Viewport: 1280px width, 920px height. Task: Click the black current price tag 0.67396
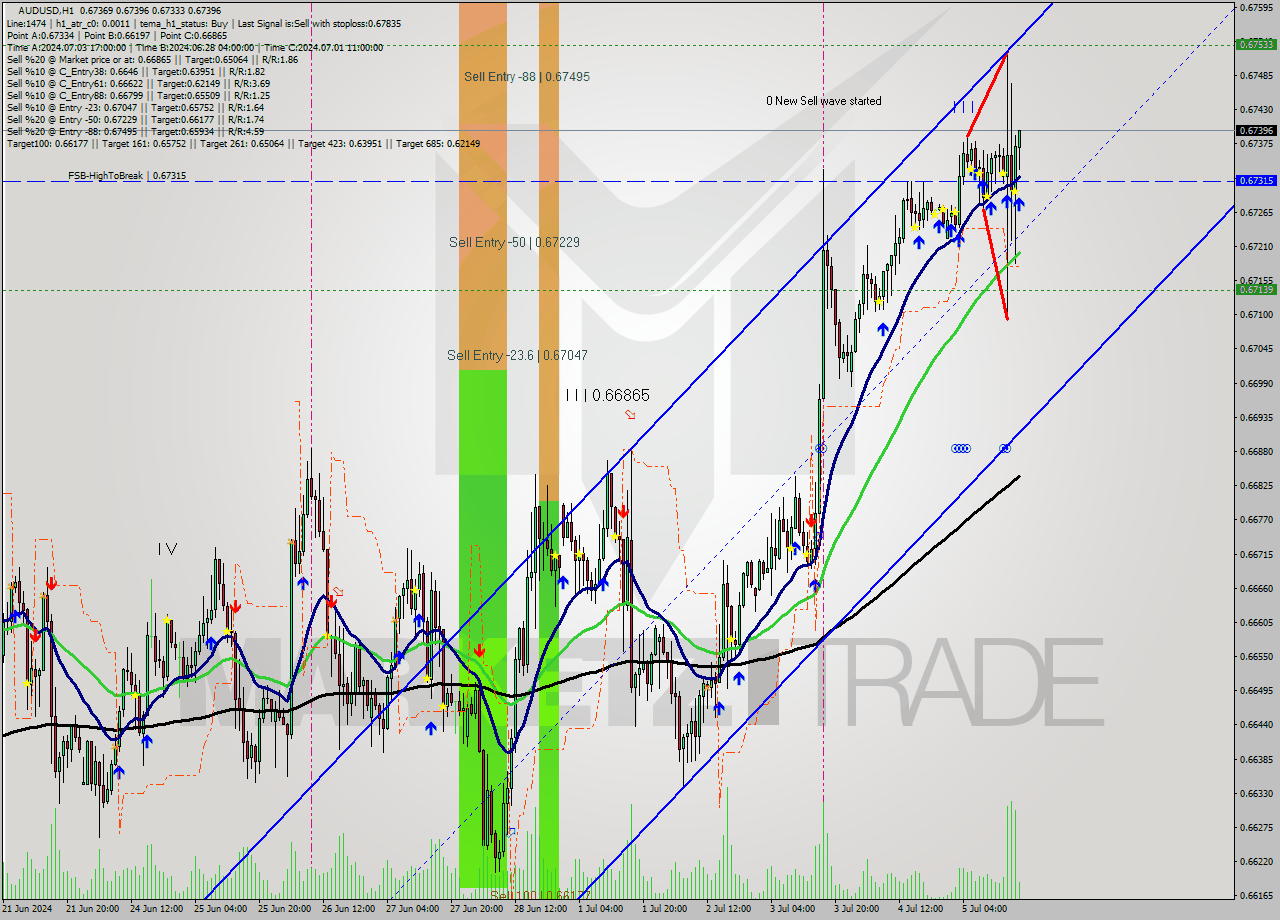pyautogui.click(x=1256, y=130)
